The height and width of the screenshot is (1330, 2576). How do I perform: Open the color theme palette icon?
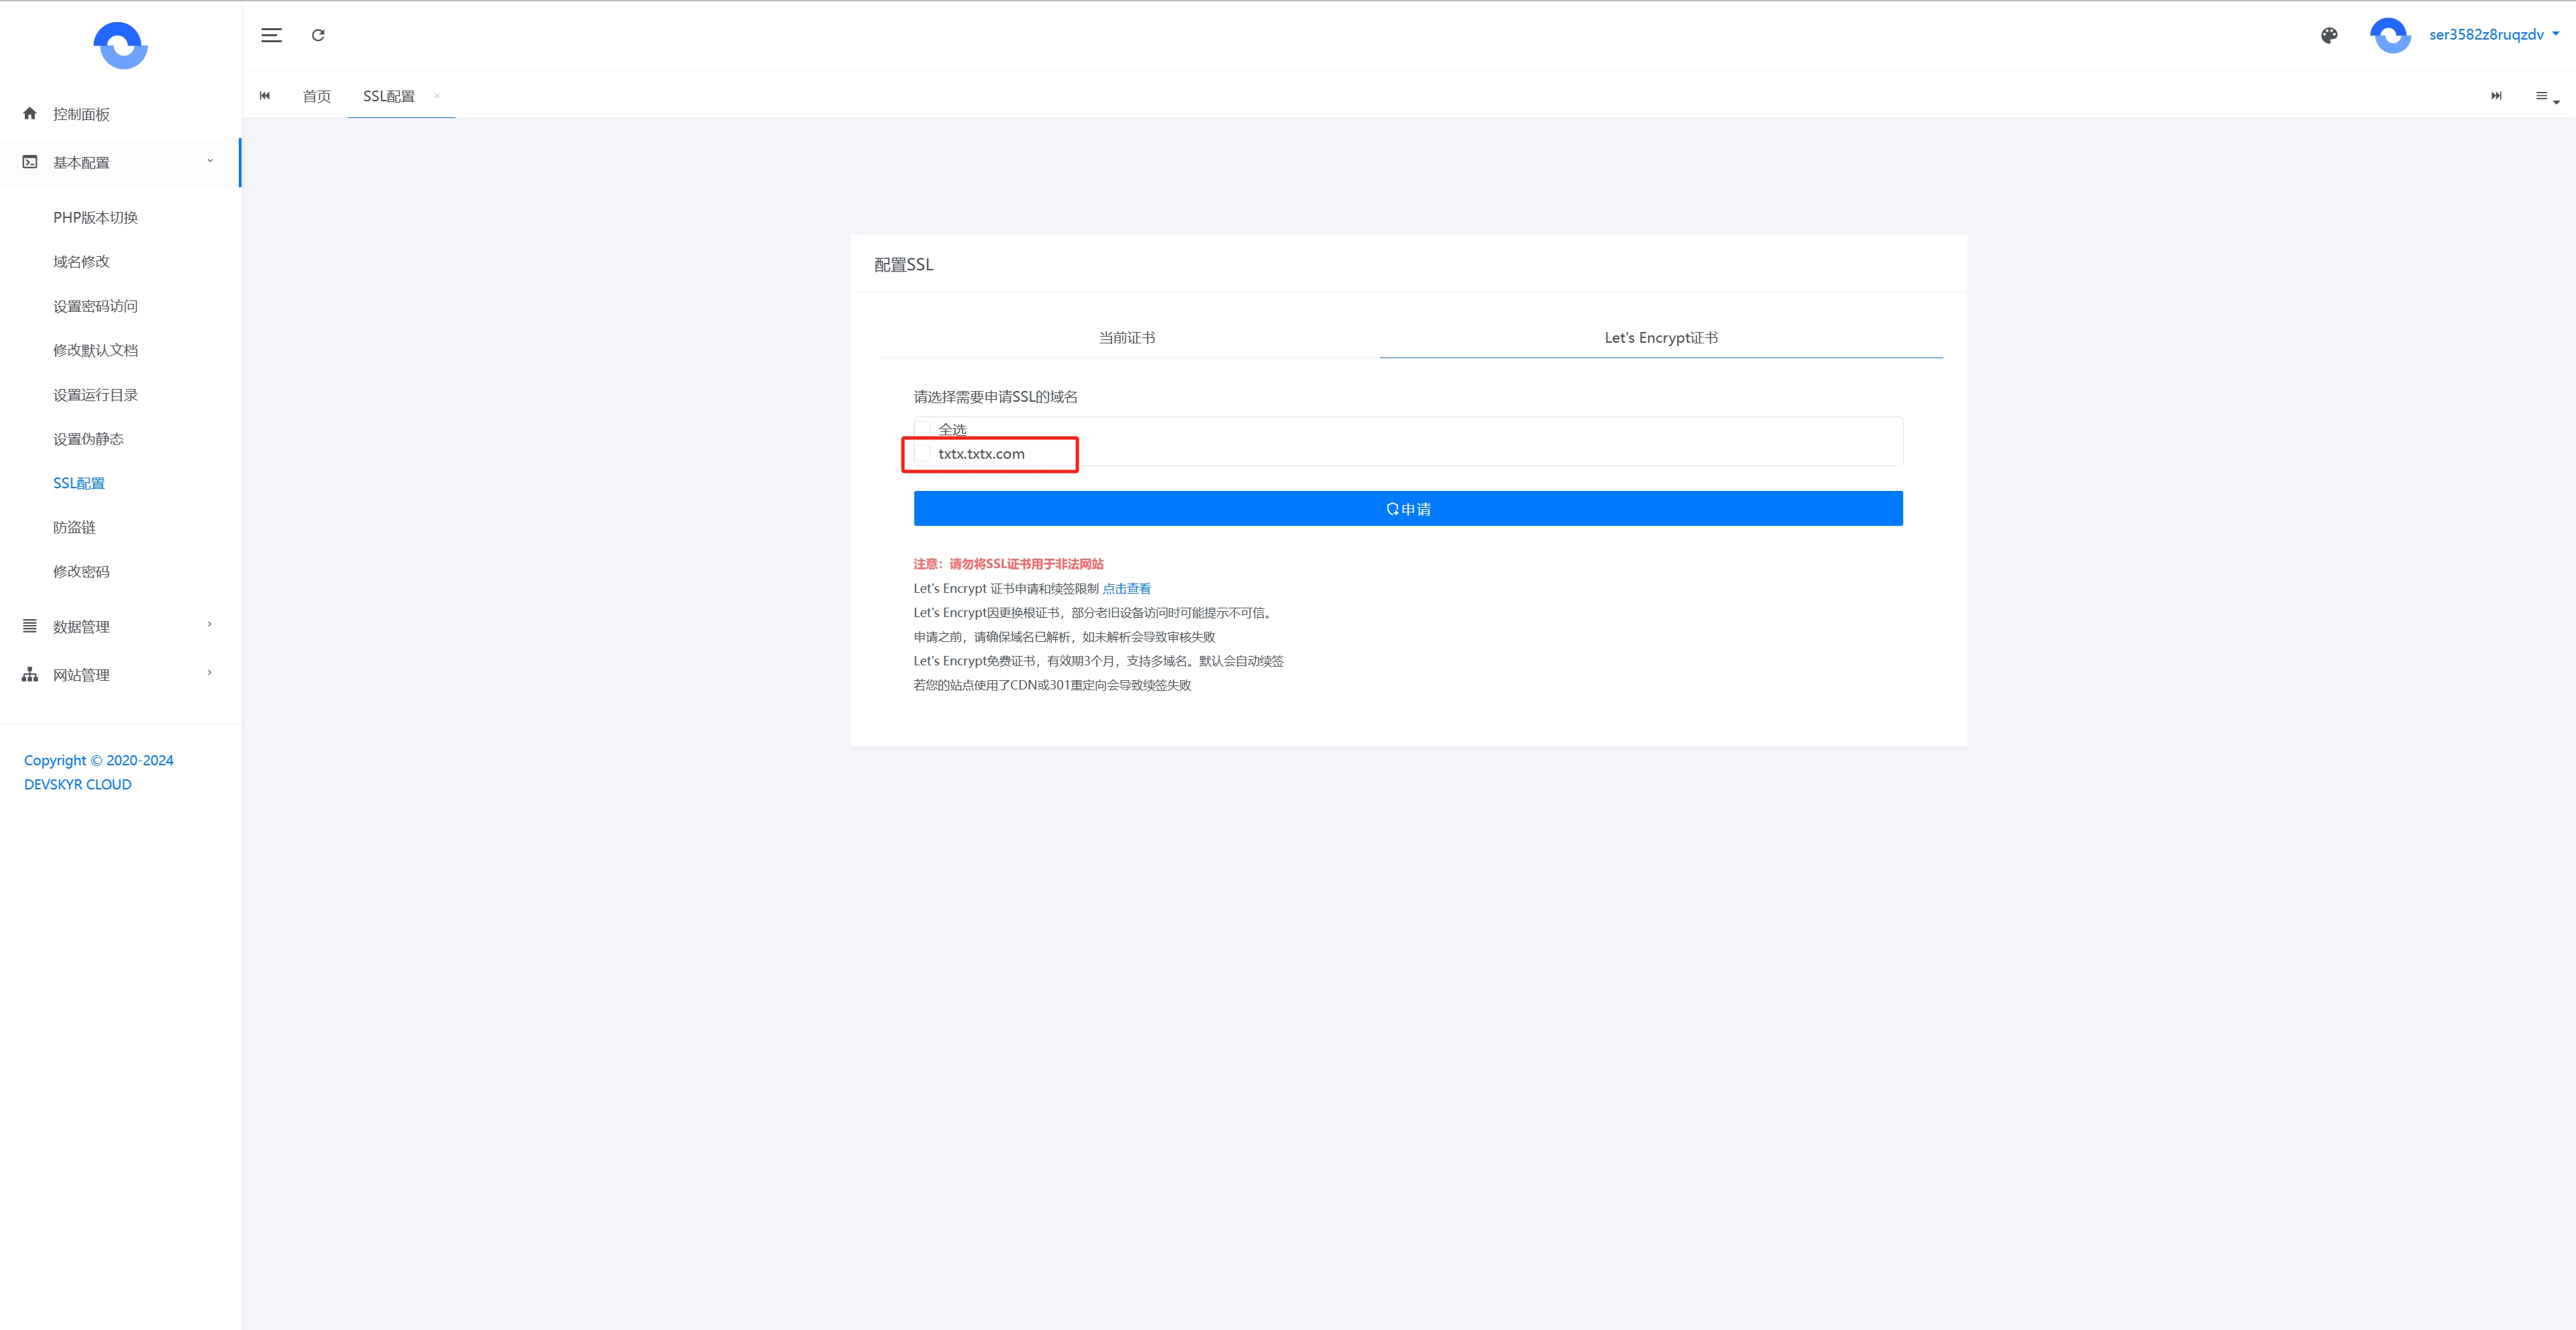2329,35
